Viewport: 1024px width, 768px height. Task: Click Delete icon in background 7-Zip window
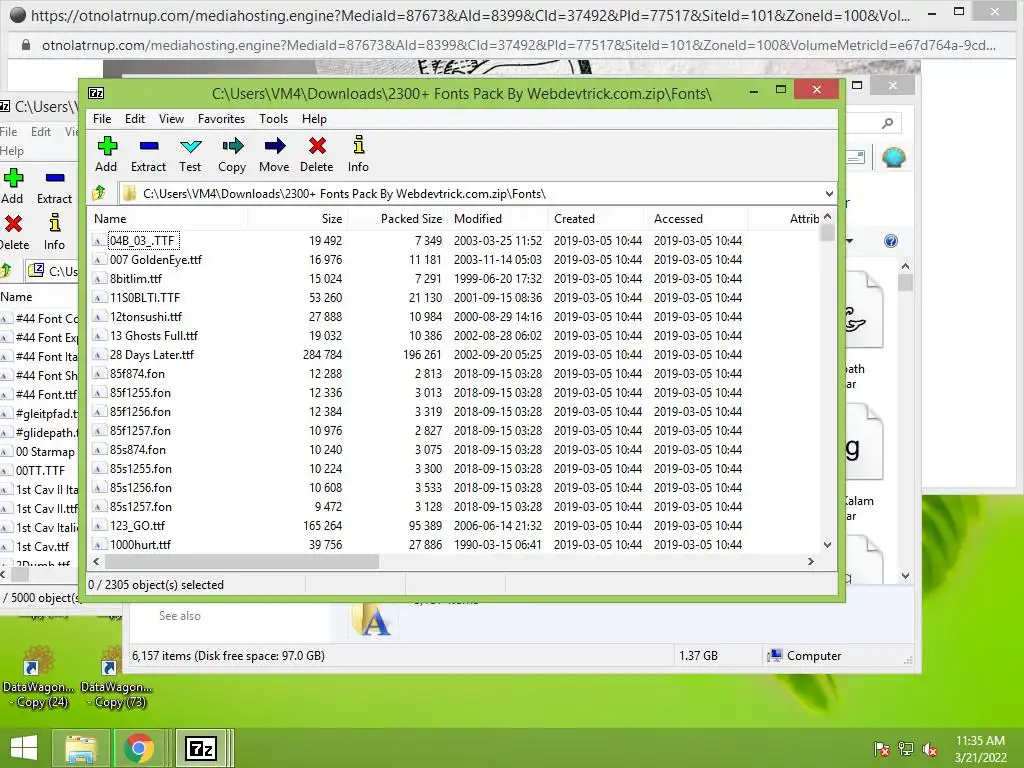(13, 224)
